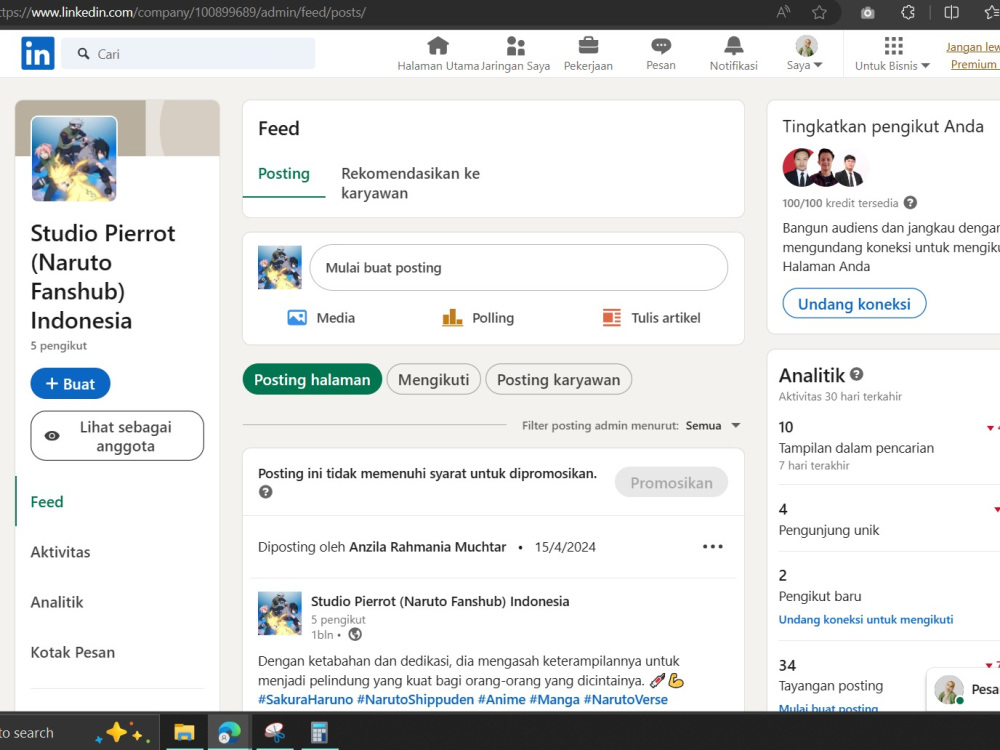Open Premium link in top bar

pos(973,64)
